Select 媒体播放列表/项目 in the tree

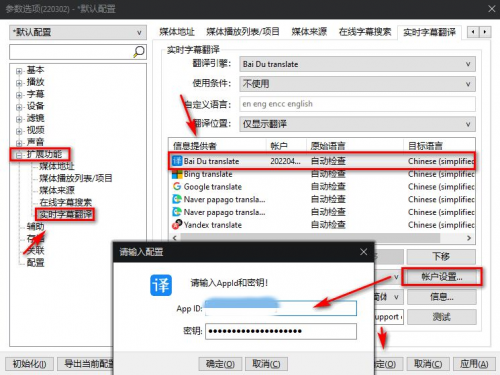(76, 178)
